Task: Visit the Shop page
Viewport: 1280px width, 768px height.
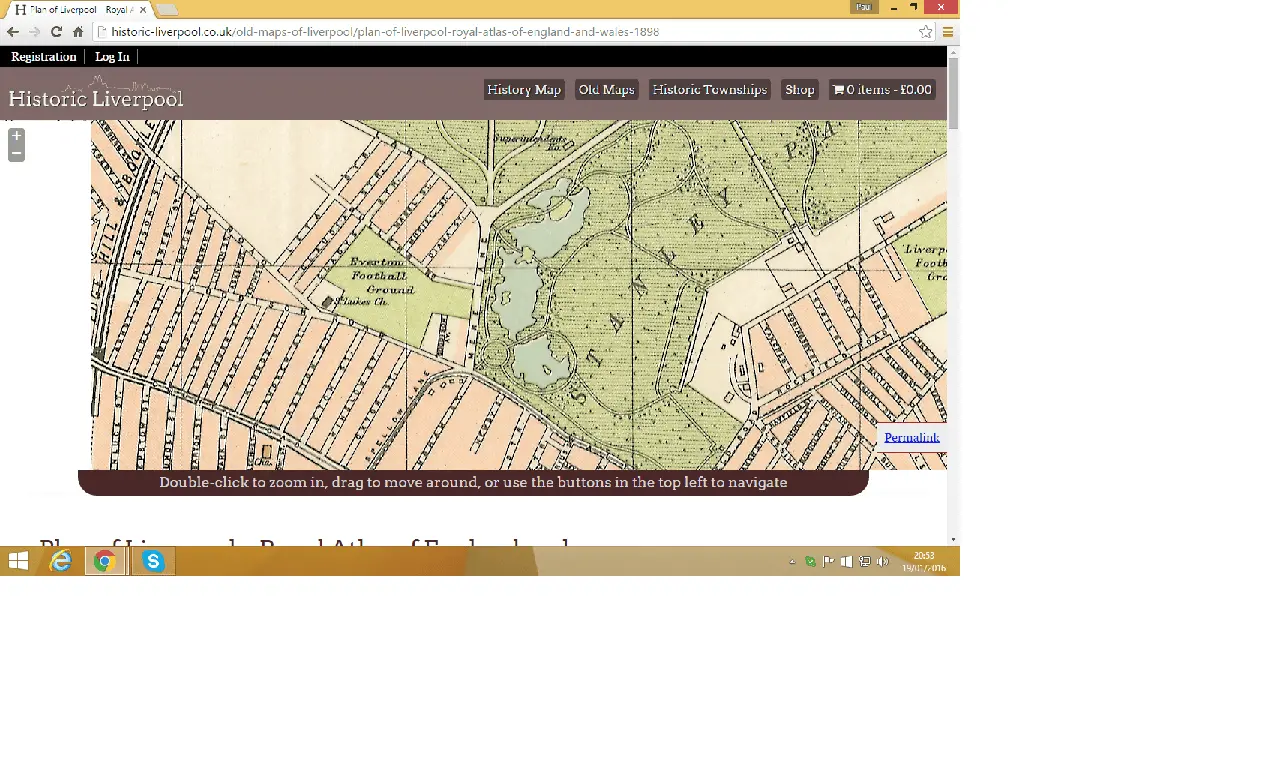Action: coord(799,90)
